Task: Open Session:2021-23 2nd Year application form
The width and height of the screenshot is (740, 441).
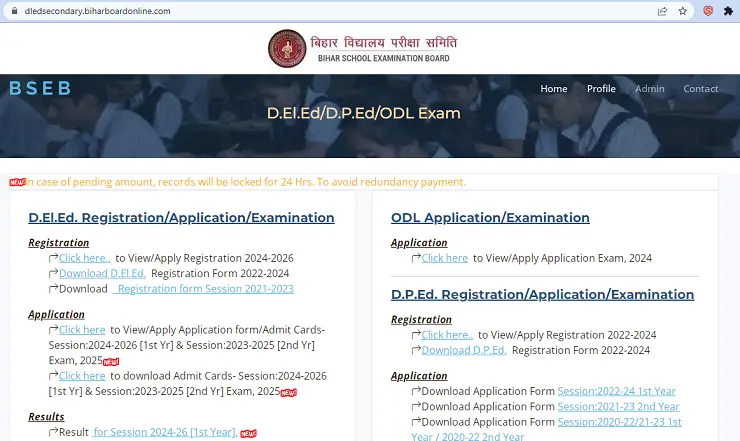Action: click(618, 407)
